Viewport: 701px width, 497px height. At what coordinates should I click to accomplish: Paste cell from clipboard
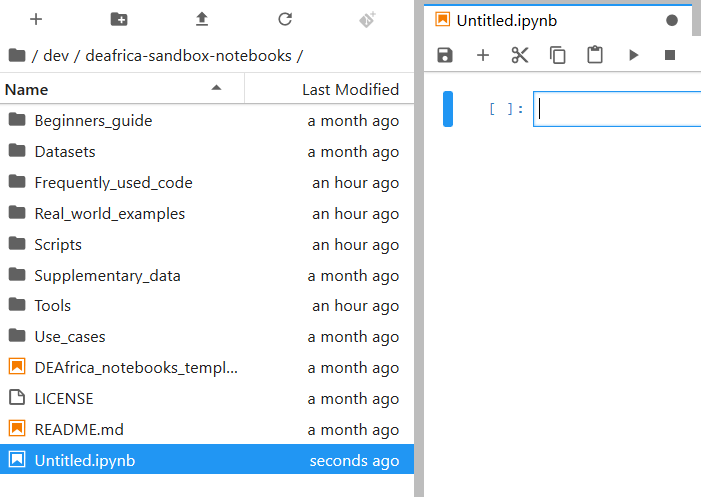tap(595, 55)
